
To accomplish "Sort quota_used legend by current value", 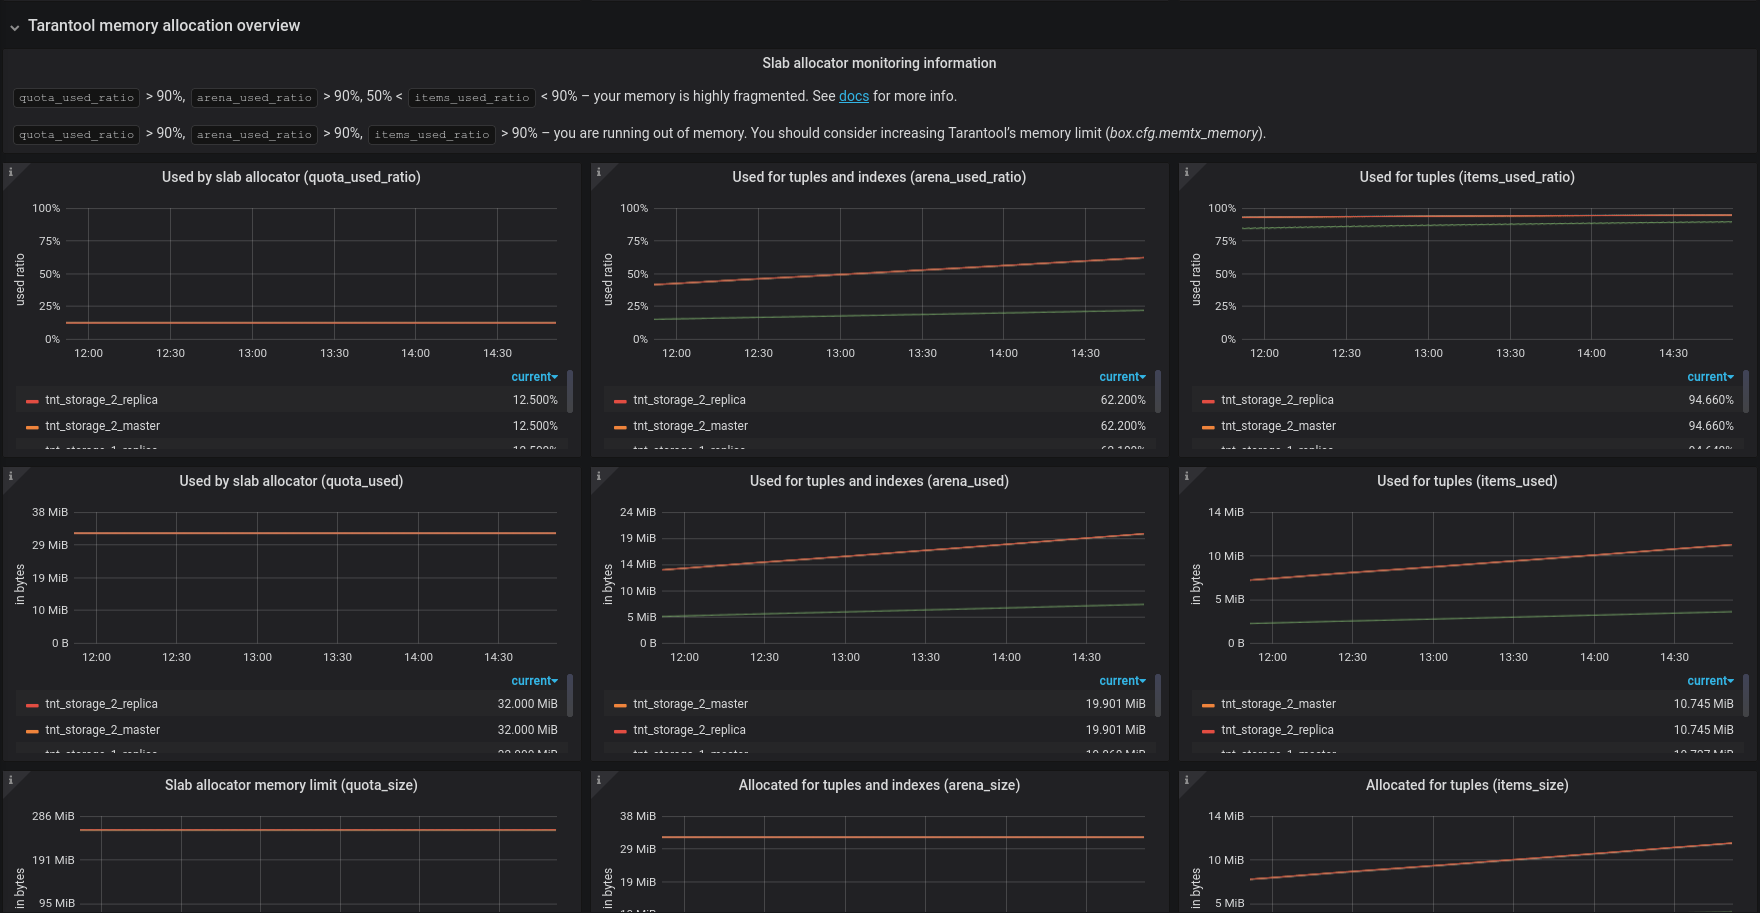I will click(x=534, y=681).
